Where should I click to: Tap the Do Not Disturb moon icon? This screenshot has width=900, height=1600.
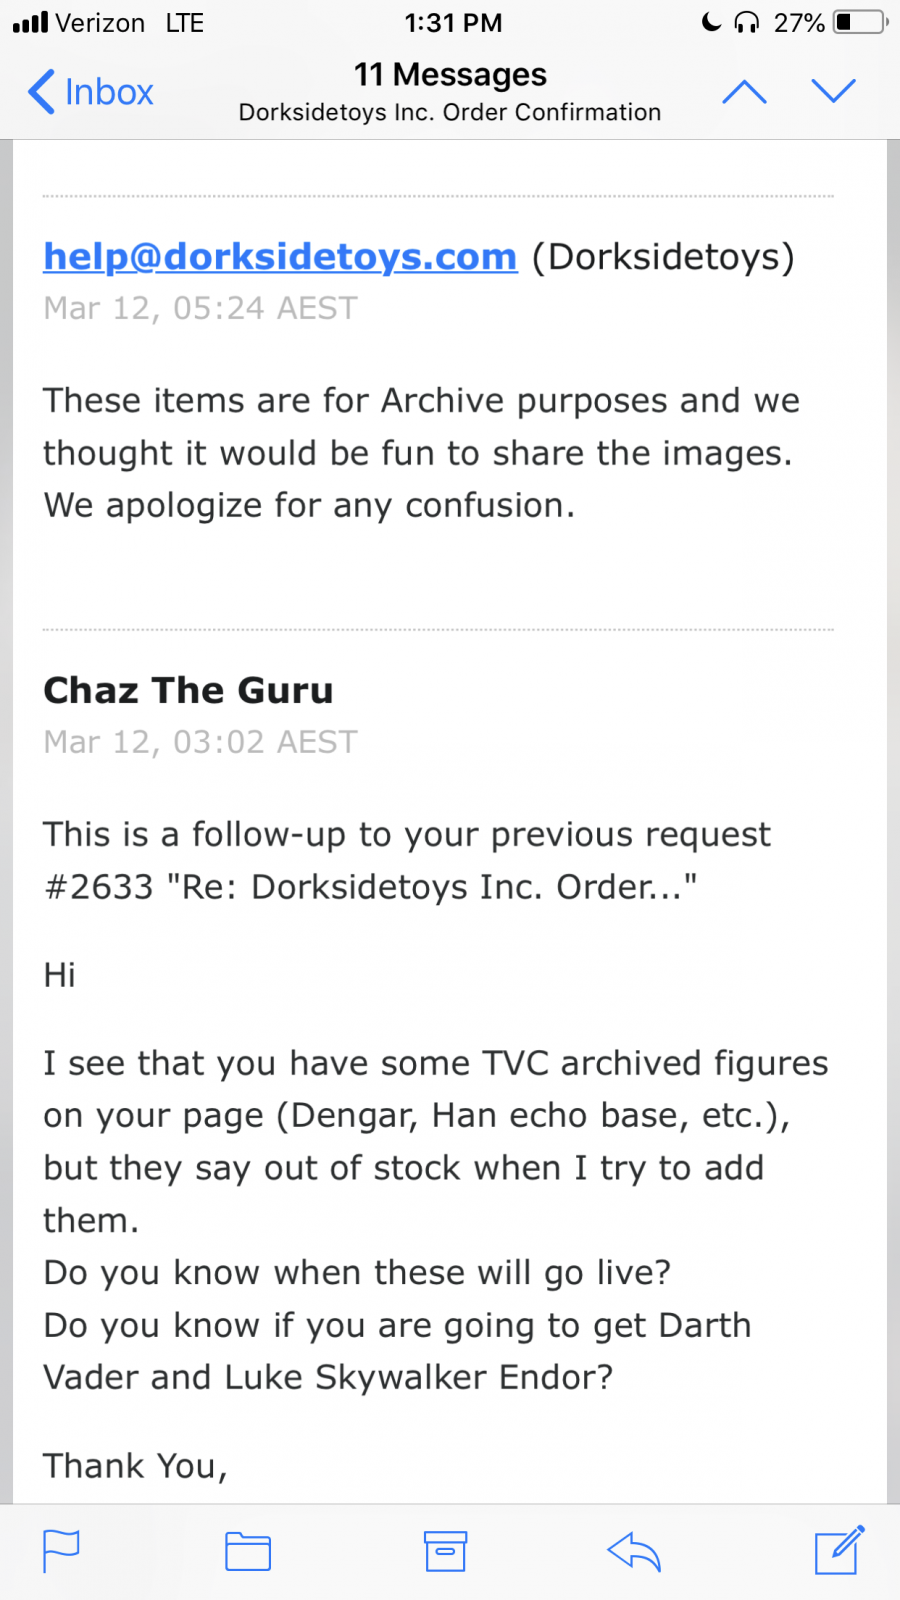711,22
